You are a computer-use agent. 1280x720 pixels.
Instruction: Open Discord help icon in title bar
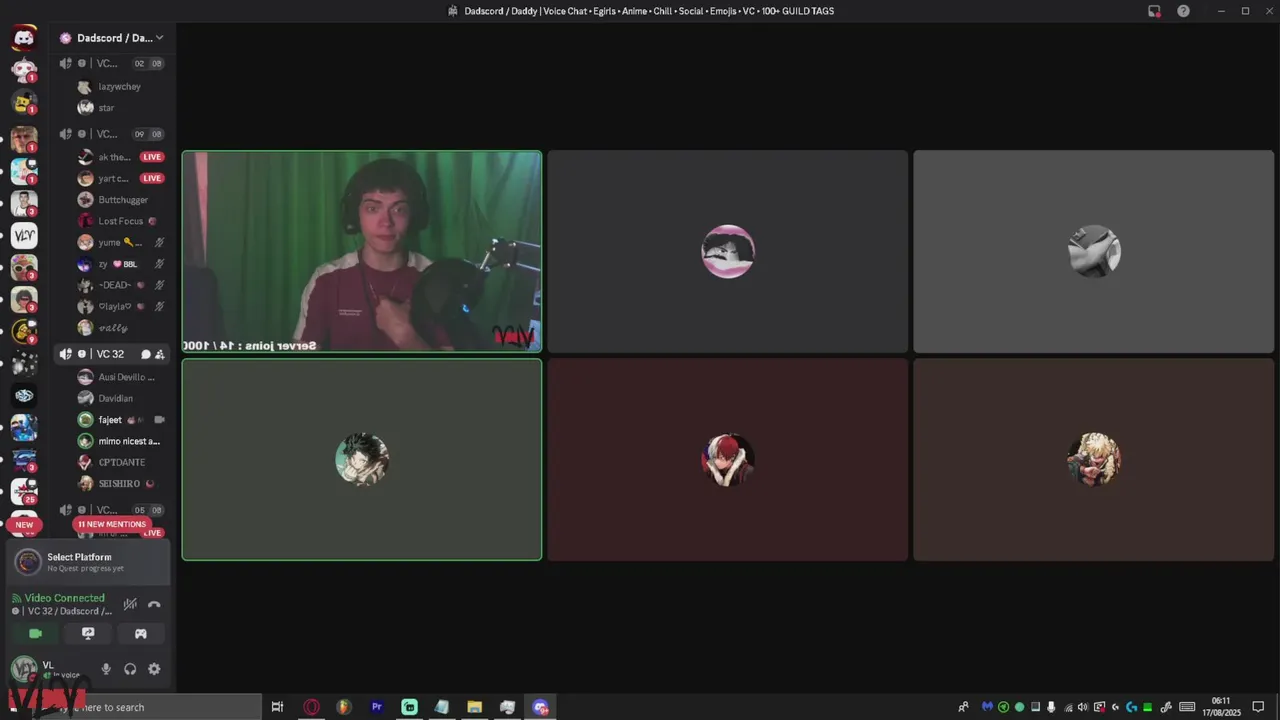1184,11
